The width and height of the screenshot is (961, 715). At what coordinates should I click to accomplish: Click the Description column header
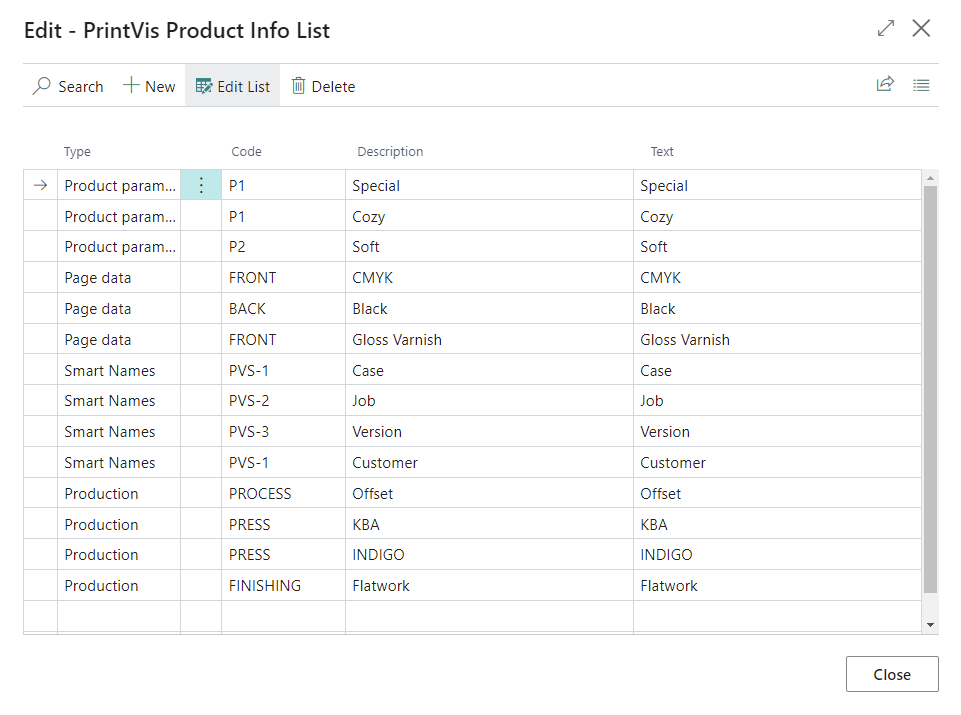[x=390, y=152]
